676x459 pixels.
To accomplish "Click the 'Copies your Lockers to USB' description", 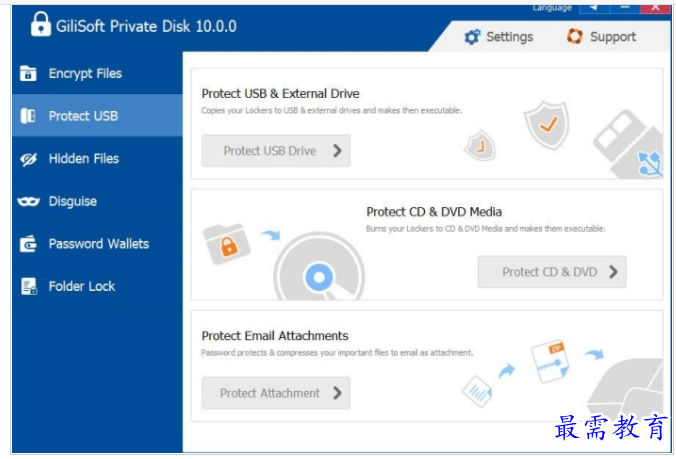I will pyautogui.click(x=332, y=110).
